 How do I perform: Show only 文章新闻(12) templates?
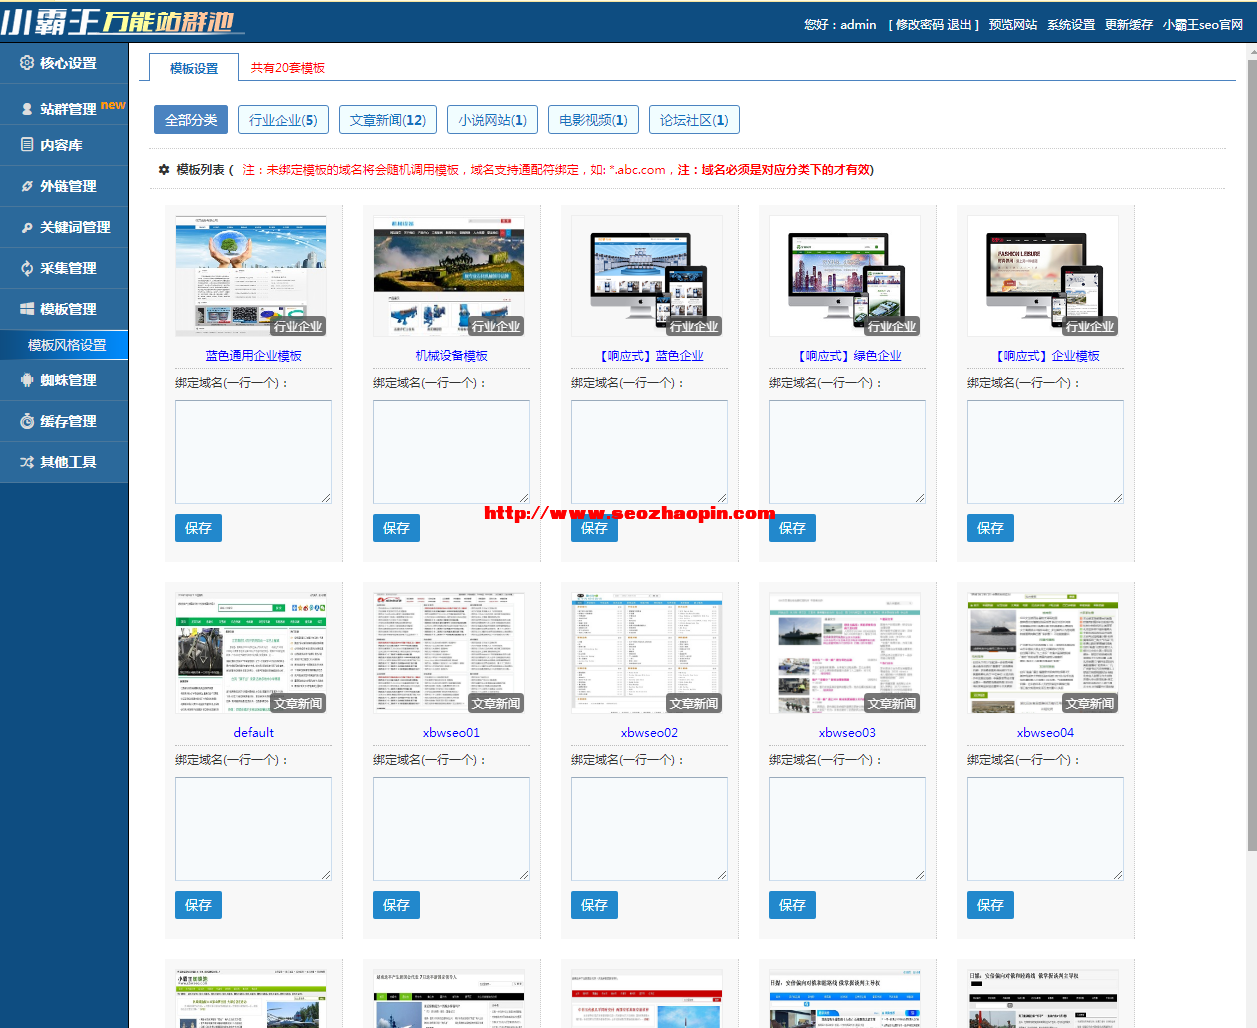click(388, 120)
